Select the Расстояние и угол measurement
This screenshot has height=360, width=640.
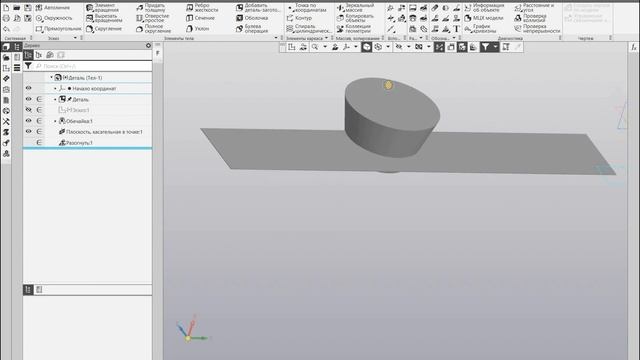534,8
